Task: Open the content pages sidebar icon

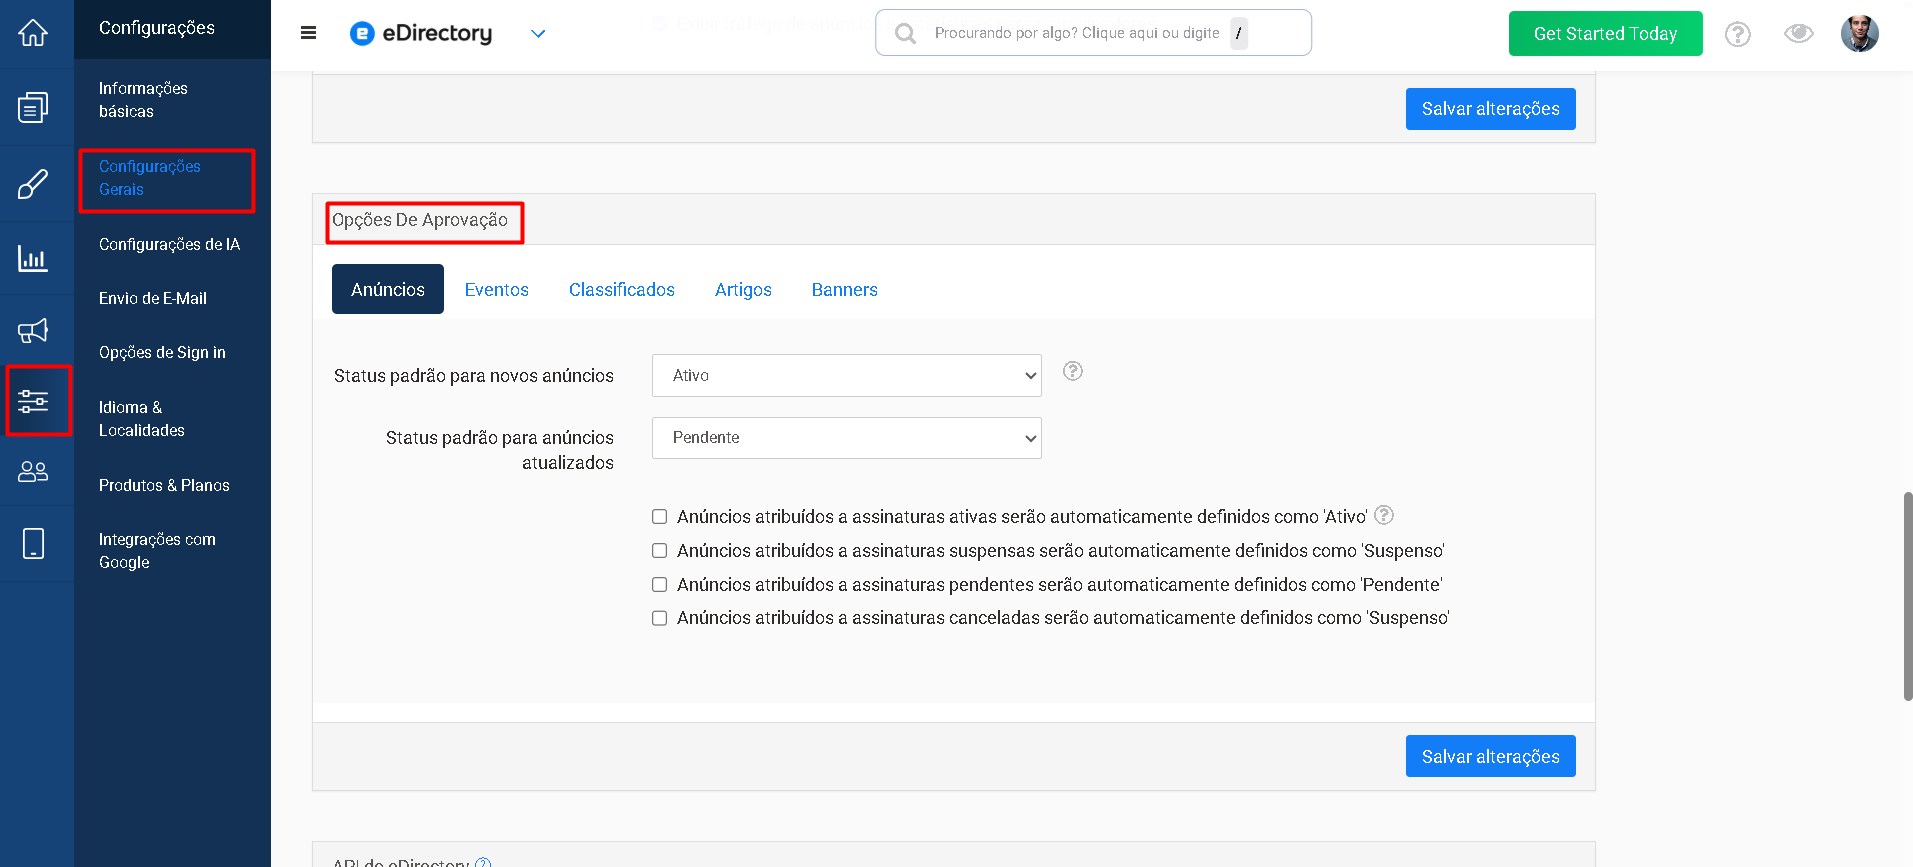Action: 33,107
